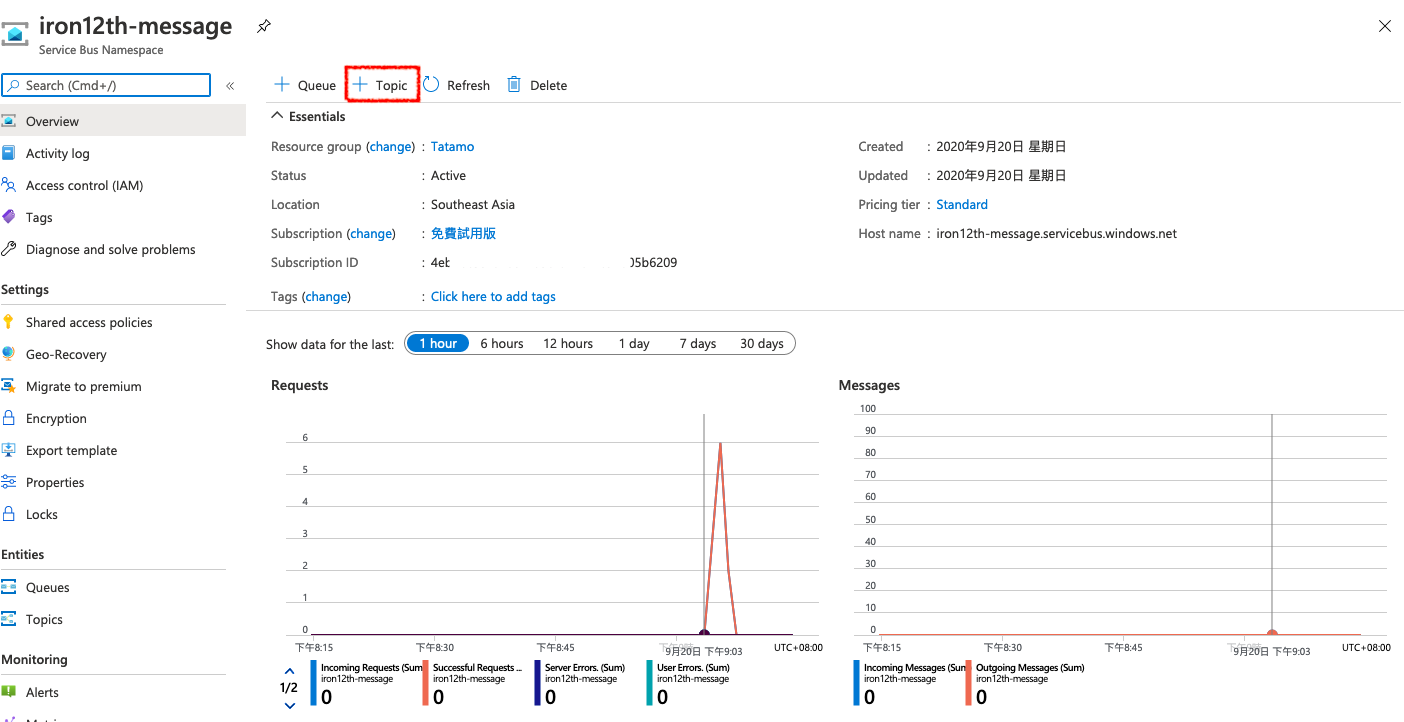Viewport: 1404px width, 722px height.
Task: Close the namespace blade
Action: [1385, 27]
